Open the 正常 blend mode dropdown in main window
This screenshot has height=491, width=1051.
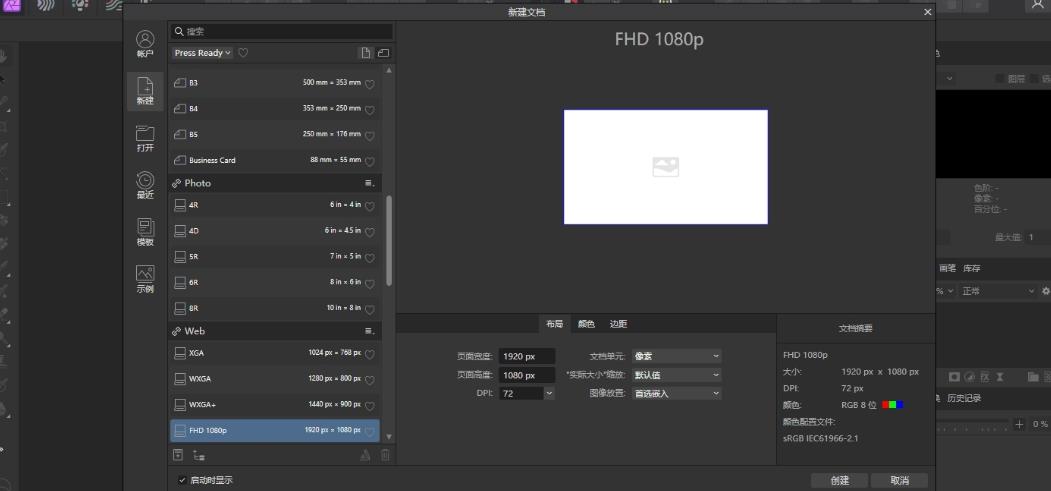999,291
